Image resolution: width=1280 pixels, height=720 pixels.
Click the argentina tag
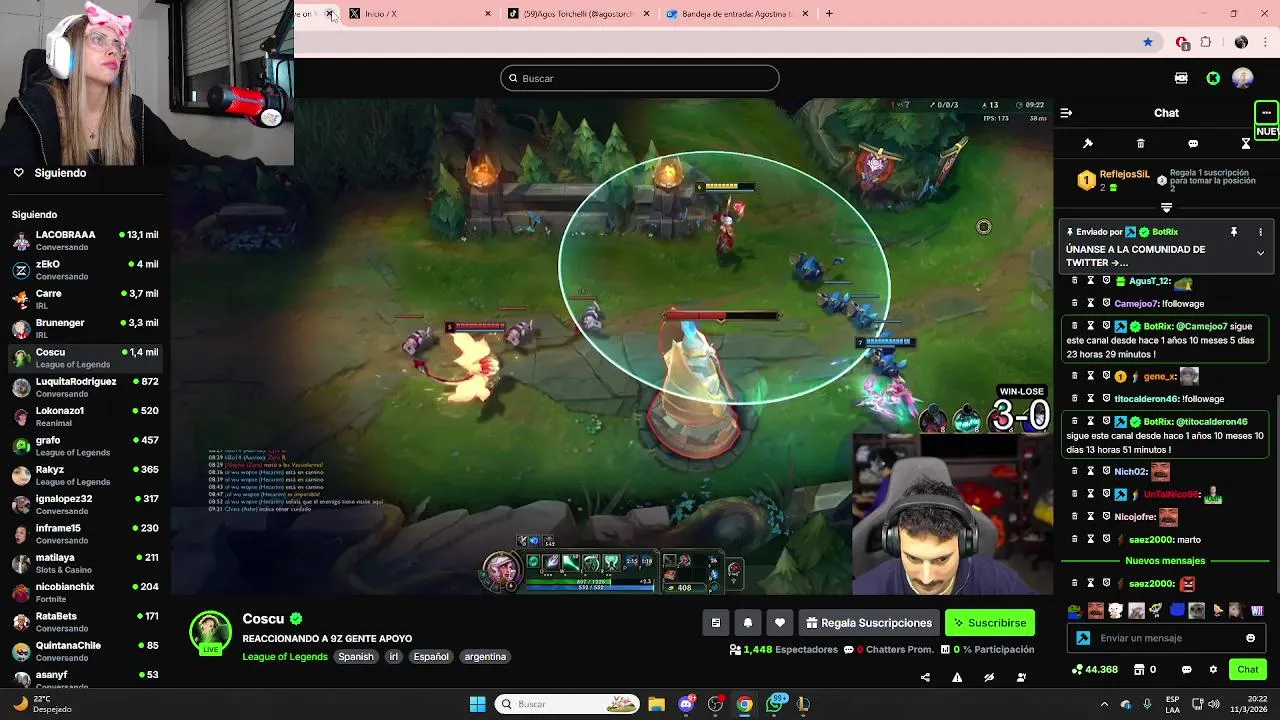[x=485, y=657]
